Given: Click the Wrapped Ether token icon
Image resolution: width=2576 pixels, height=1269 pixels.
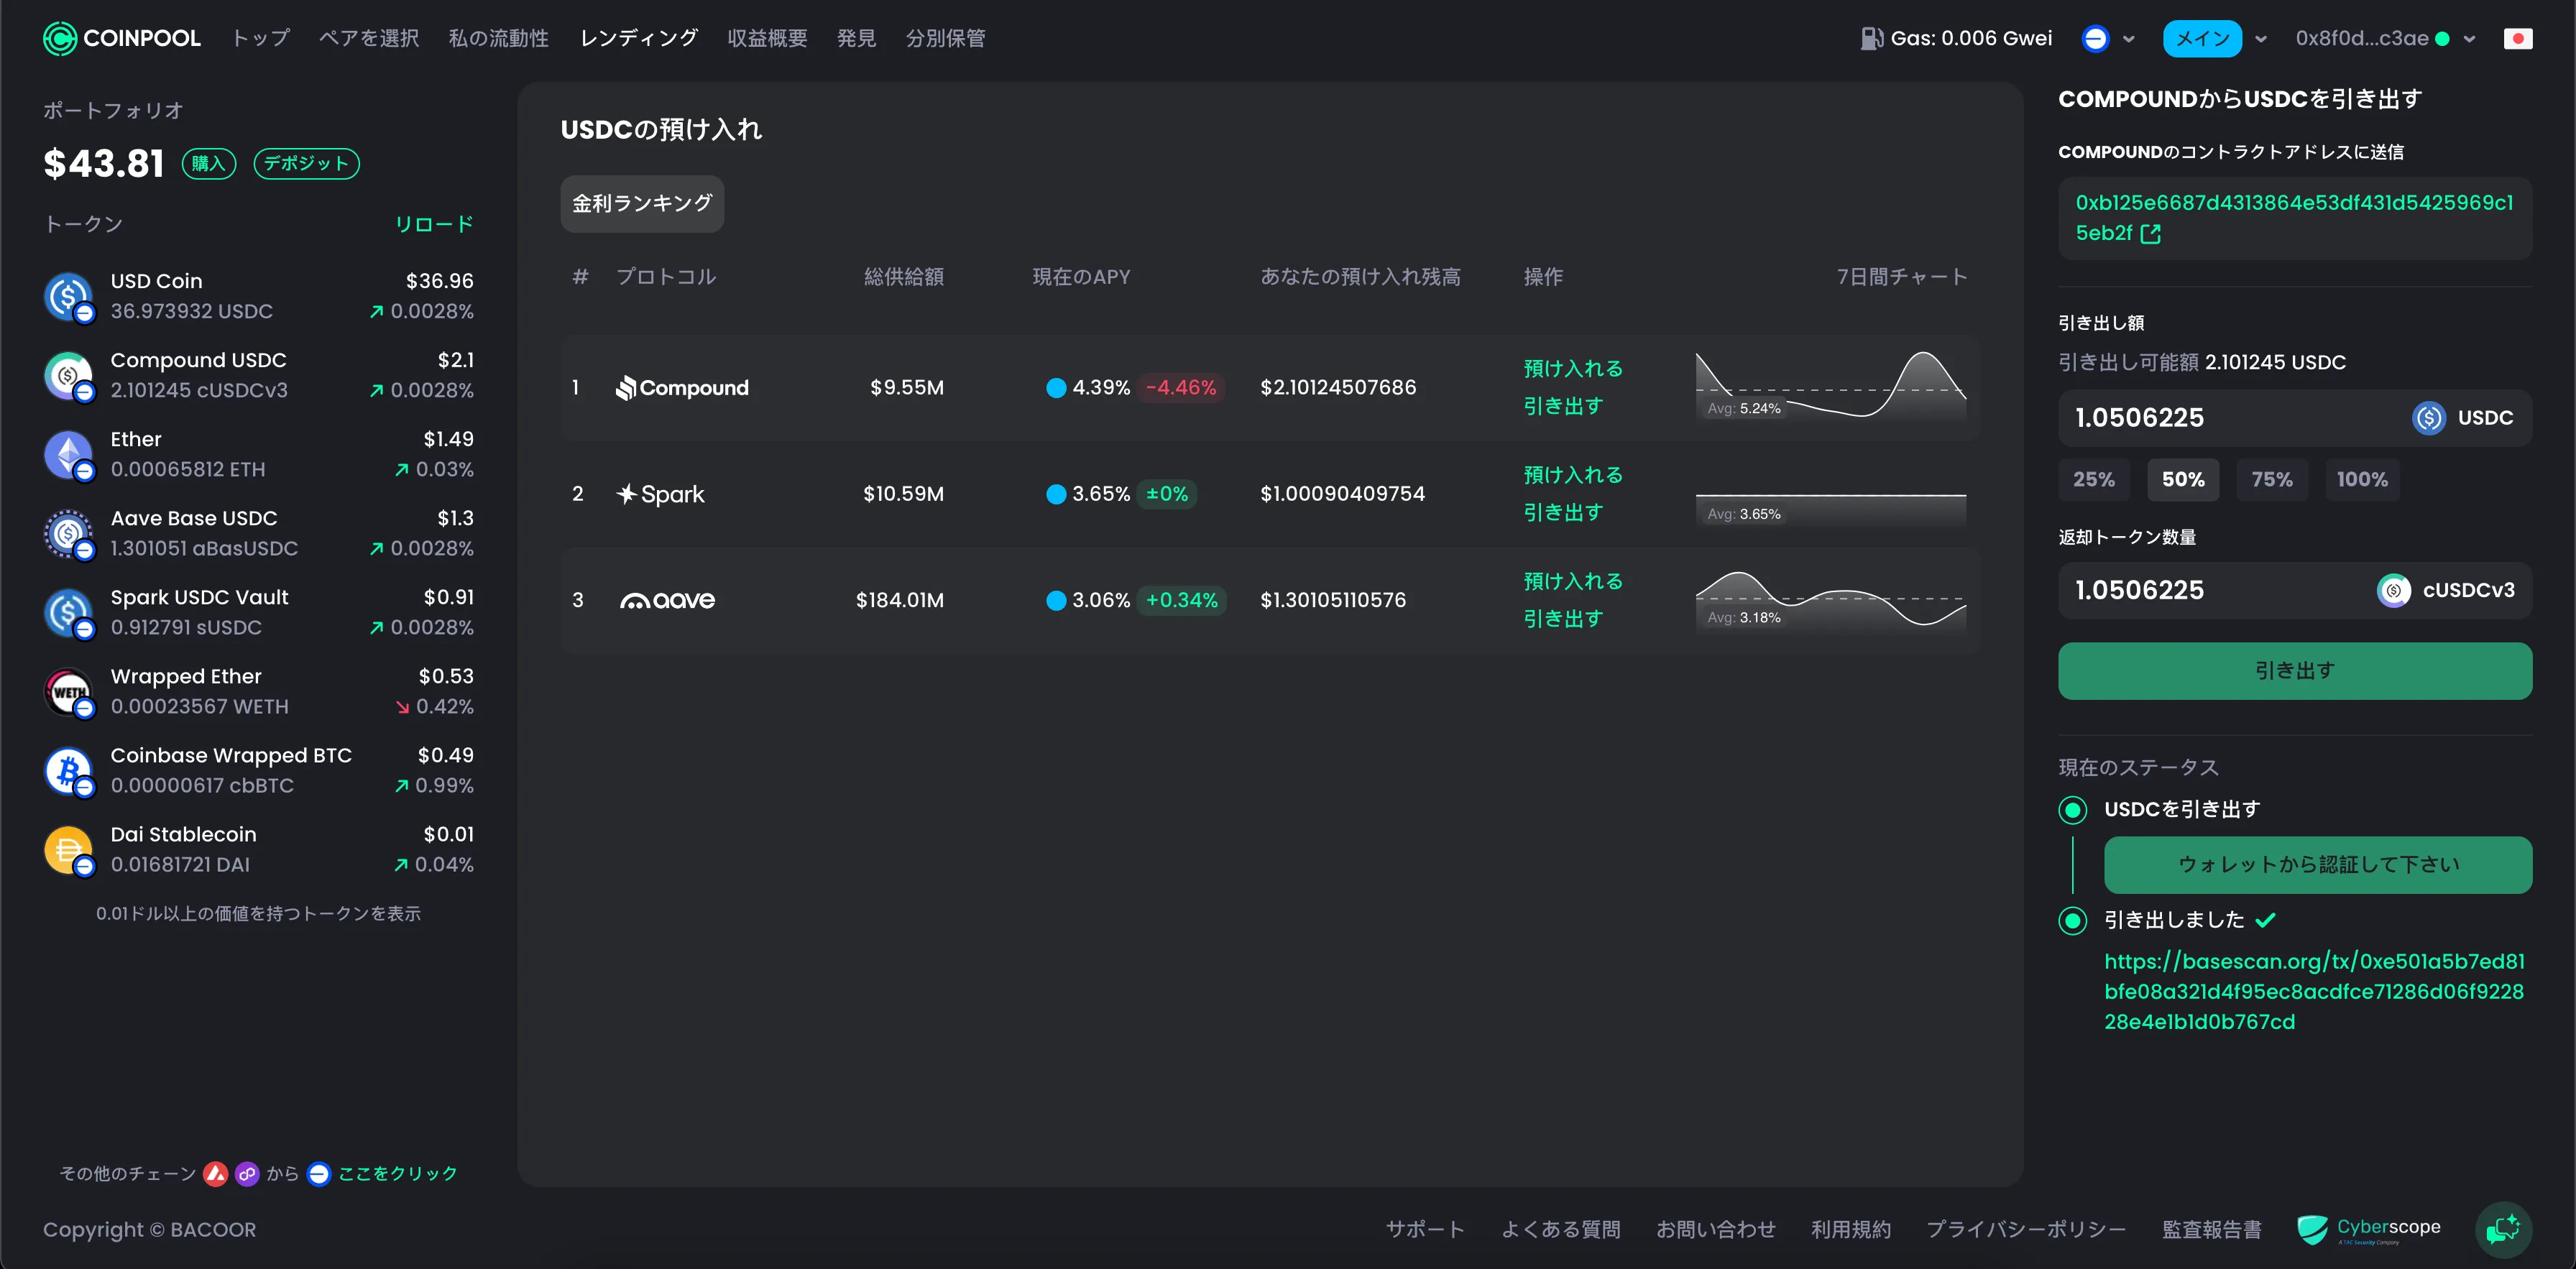Looking at the screenshot, I should [x=68, y=692].
